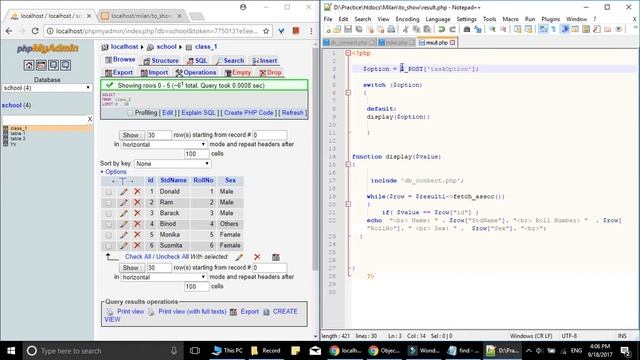Click the 'Create PHP Code' link
640x360 pixels.
(x=249, y=113)
